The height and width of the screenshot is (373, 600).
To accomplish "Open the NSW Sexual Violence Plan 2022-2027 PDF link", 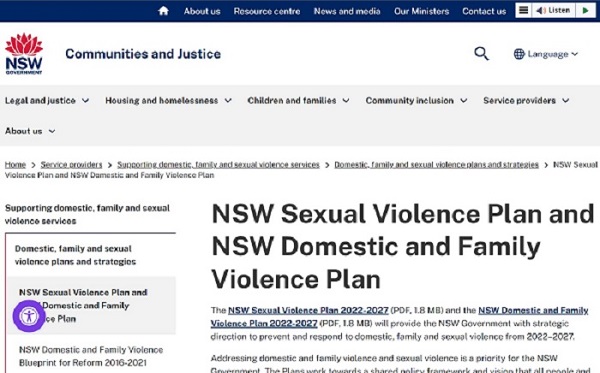I will (x=308, y=310).
